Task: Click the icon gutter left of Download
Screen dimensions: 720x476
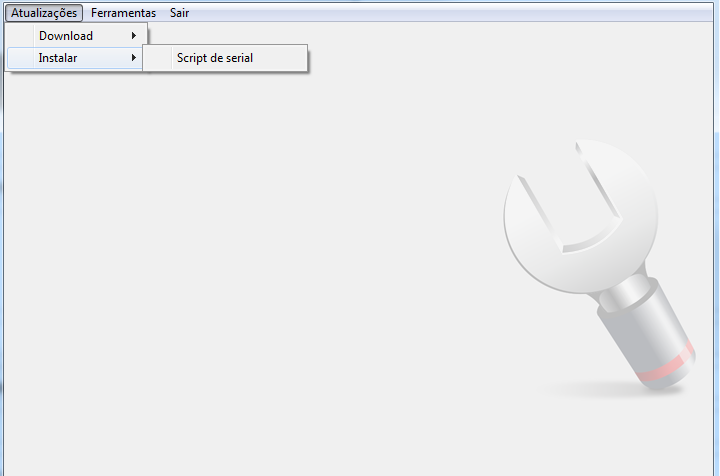Action: click(x=22, y=36)
